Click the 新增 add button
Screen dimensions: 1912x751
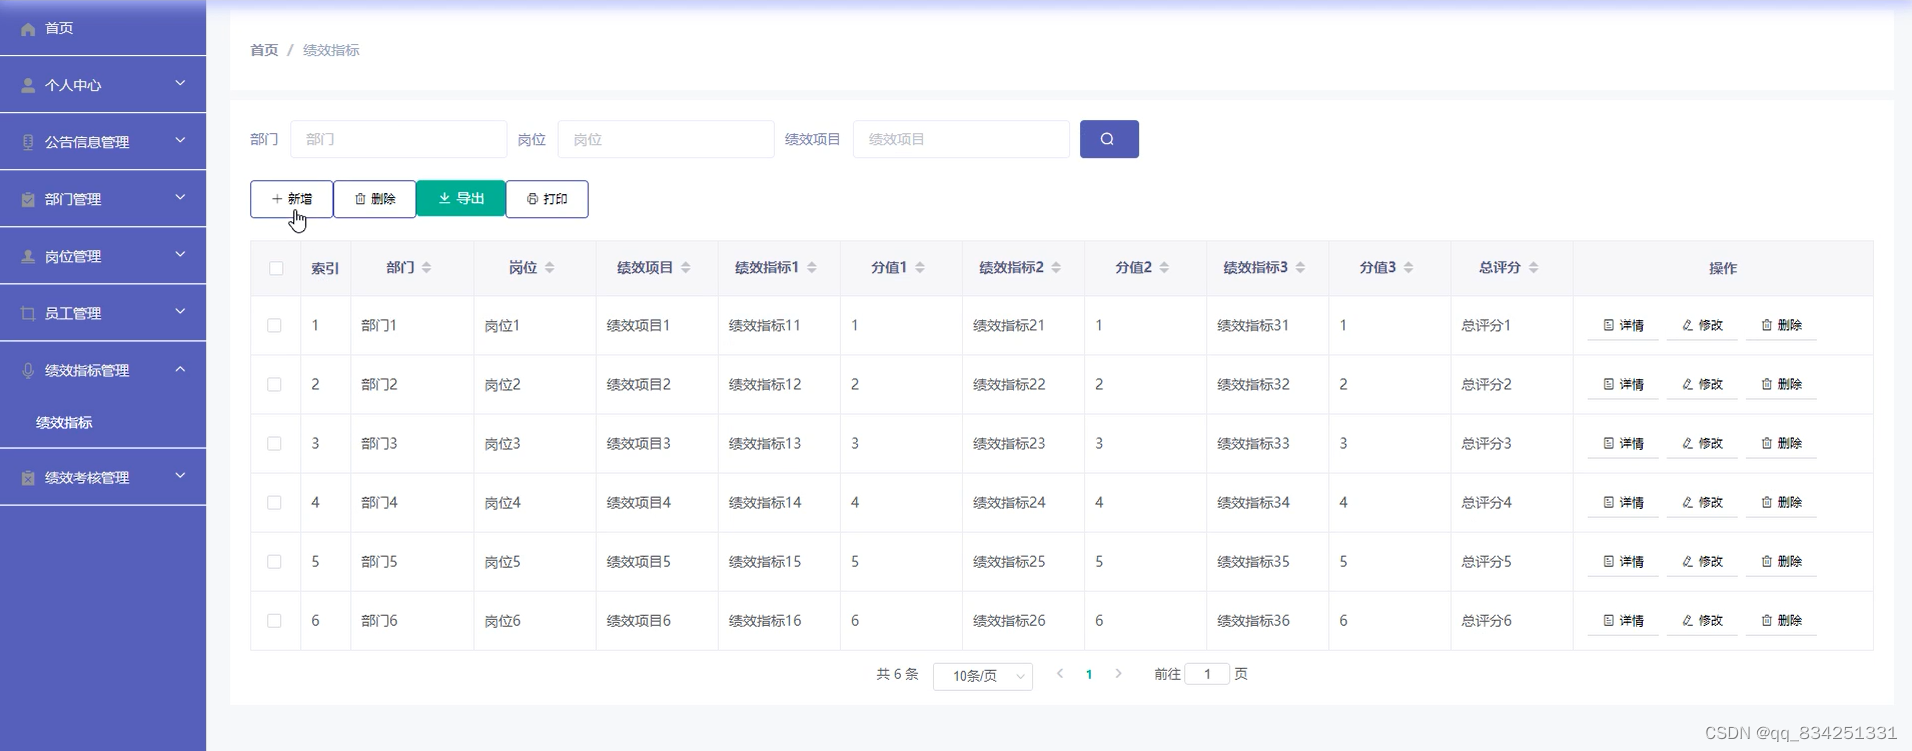(291, 199)
